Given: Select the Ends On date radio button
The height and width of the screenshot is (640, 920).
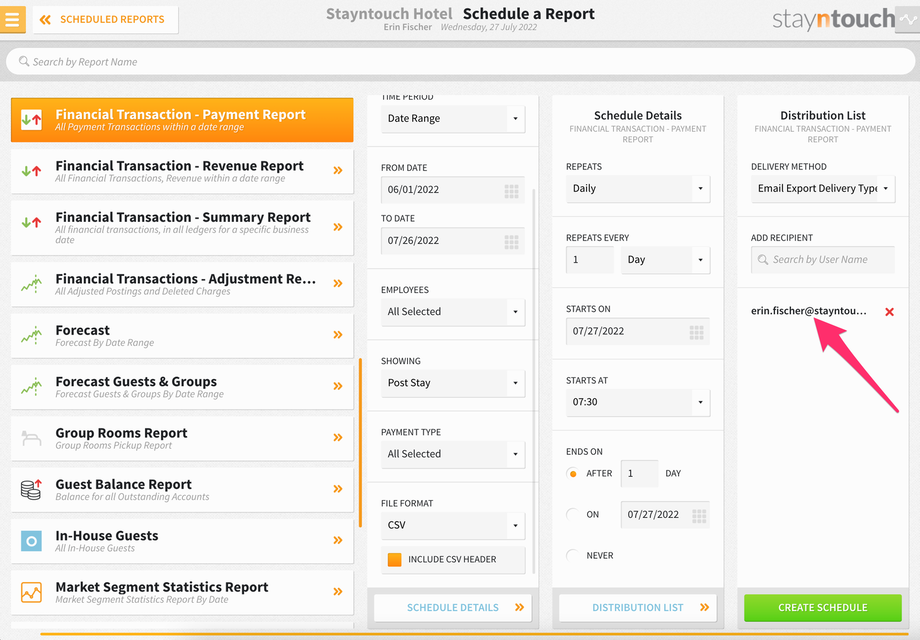Looking at the screenshot, I should click(x=573, y=514).
